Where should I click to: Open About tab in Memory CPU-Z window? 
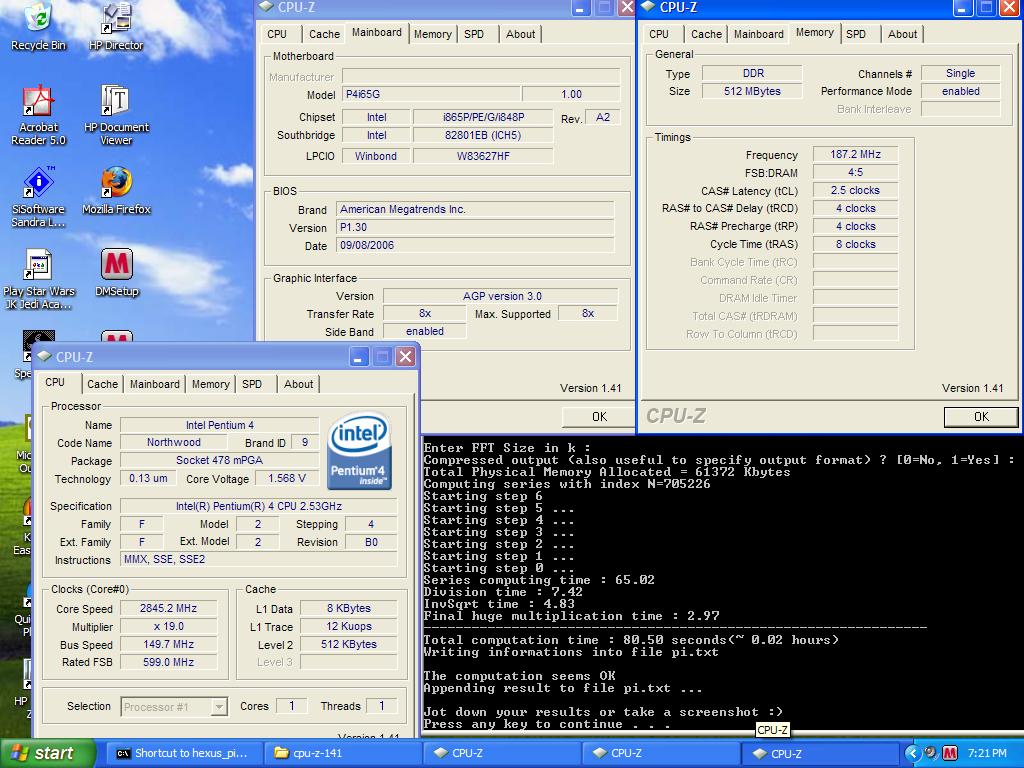[903, 34]
